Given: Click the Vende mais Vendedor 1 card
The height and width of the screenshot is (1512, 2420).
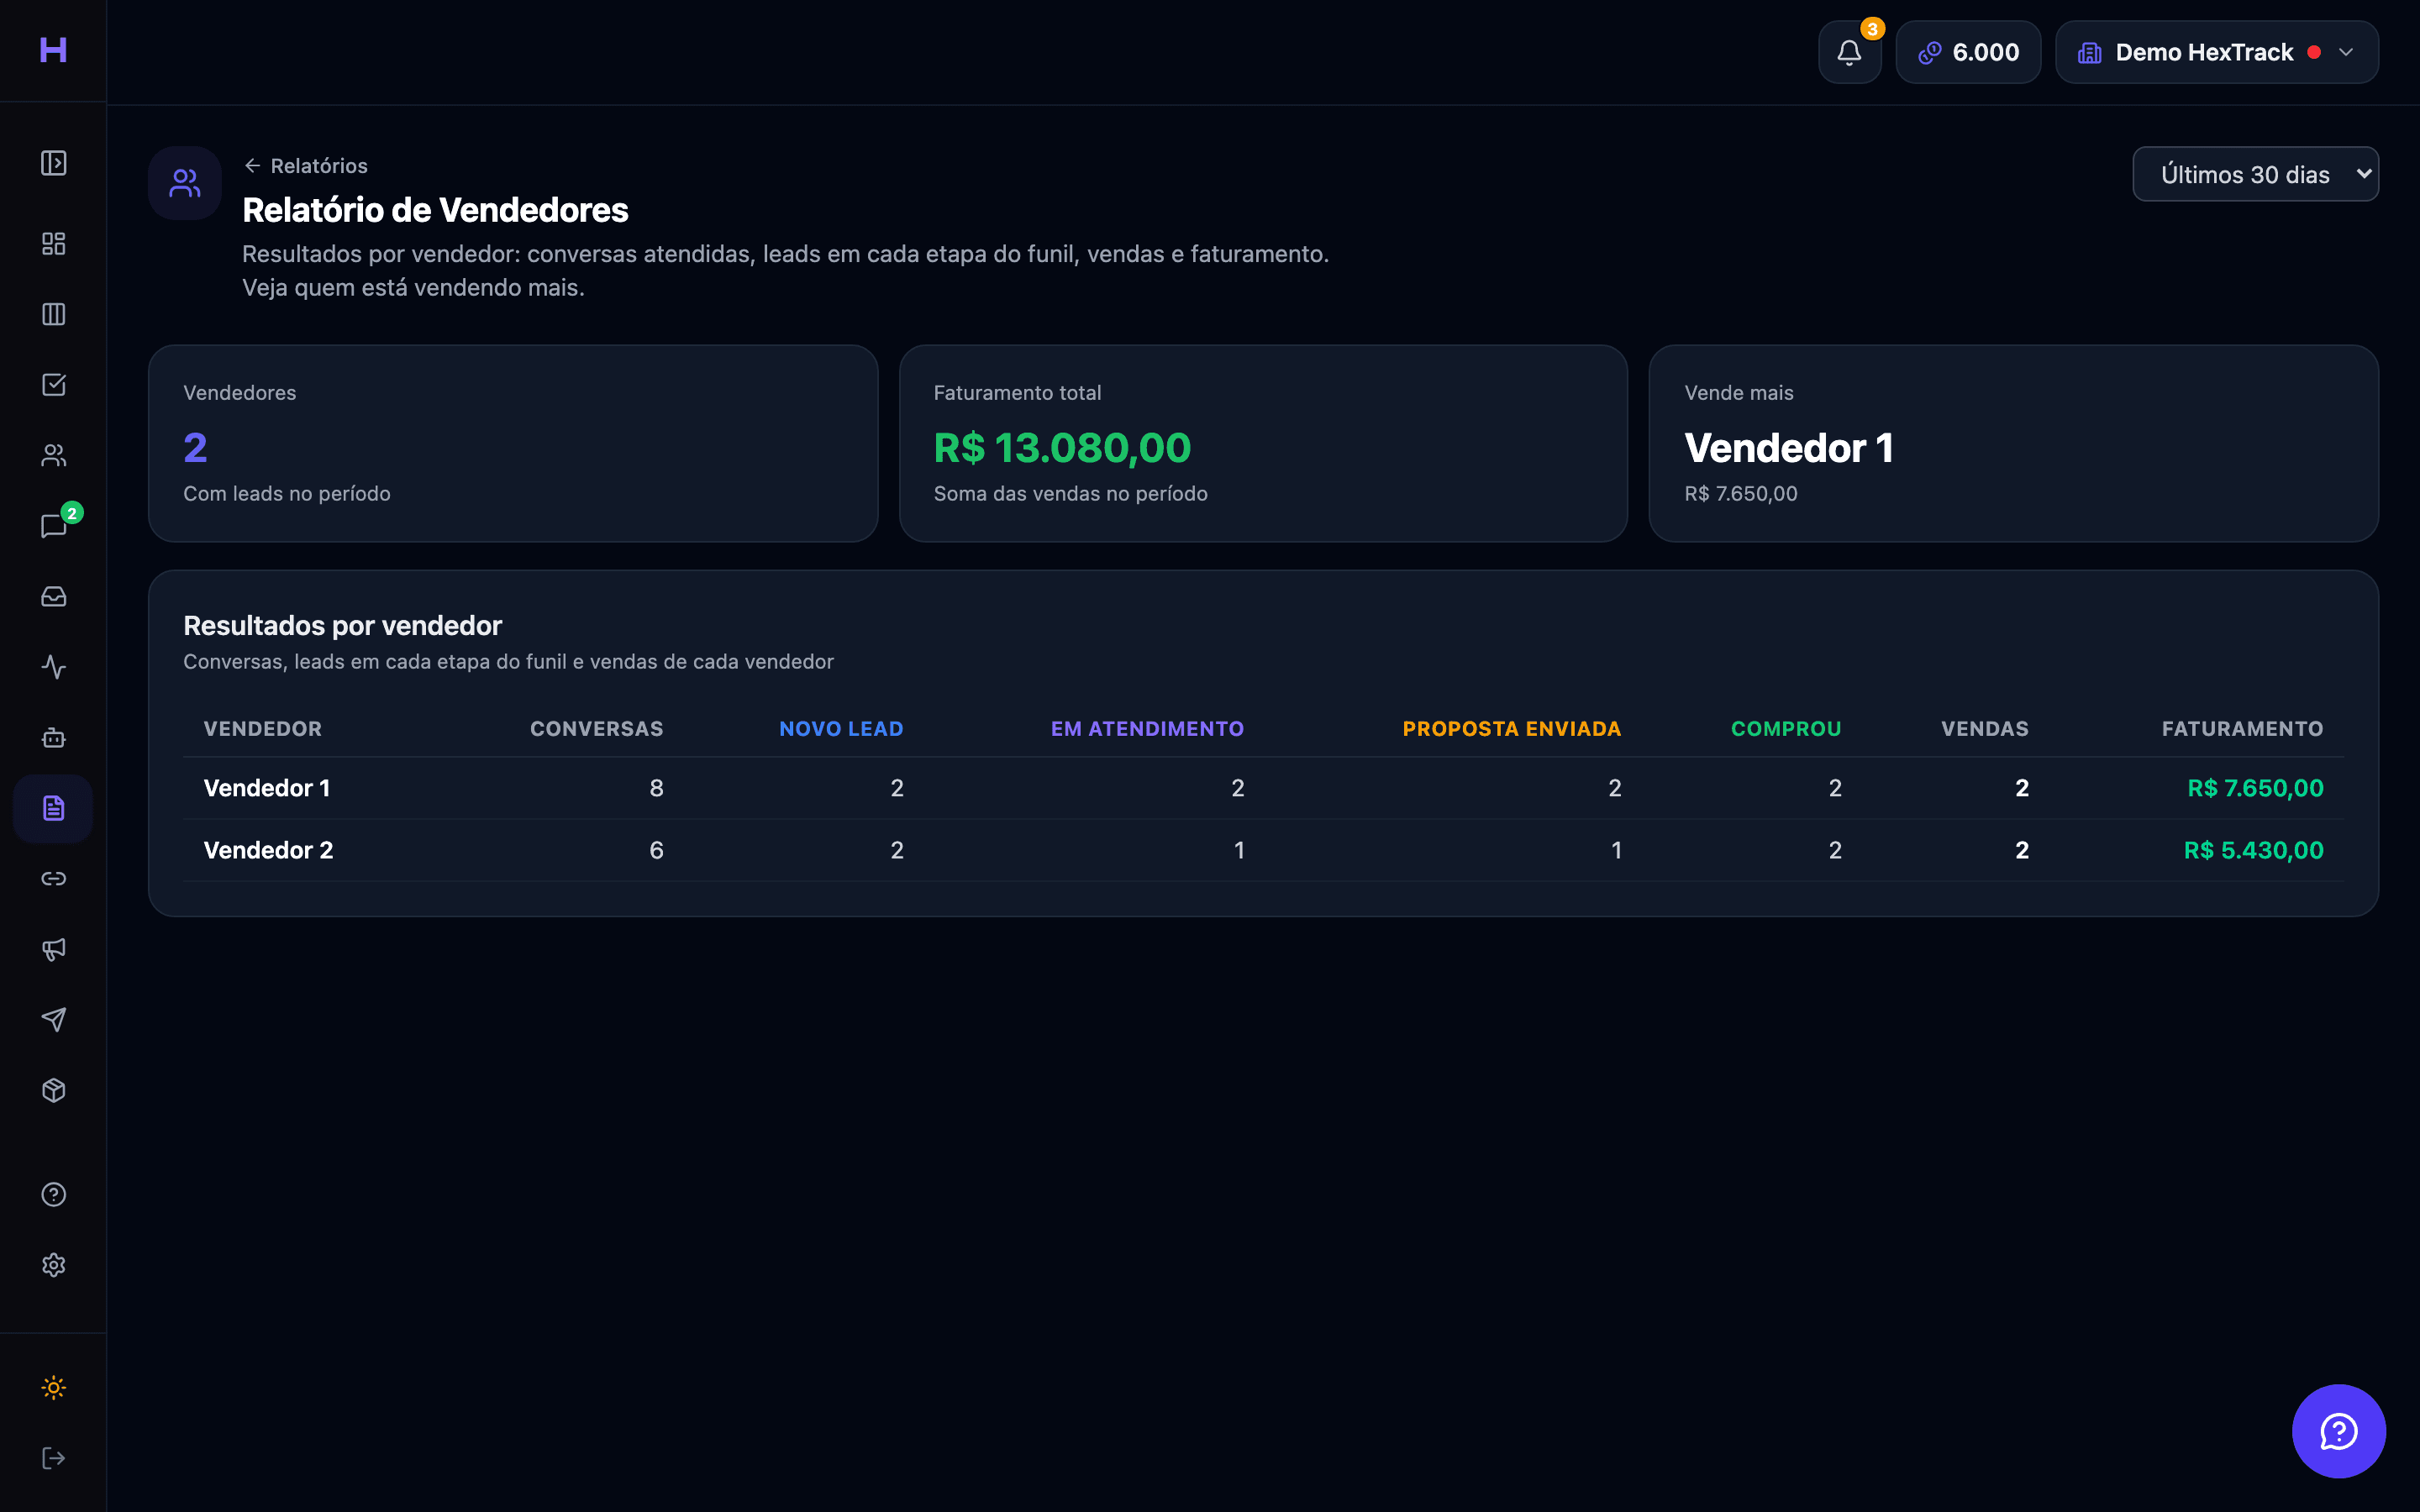Looking at the screenshot, I should point(2013,443).
